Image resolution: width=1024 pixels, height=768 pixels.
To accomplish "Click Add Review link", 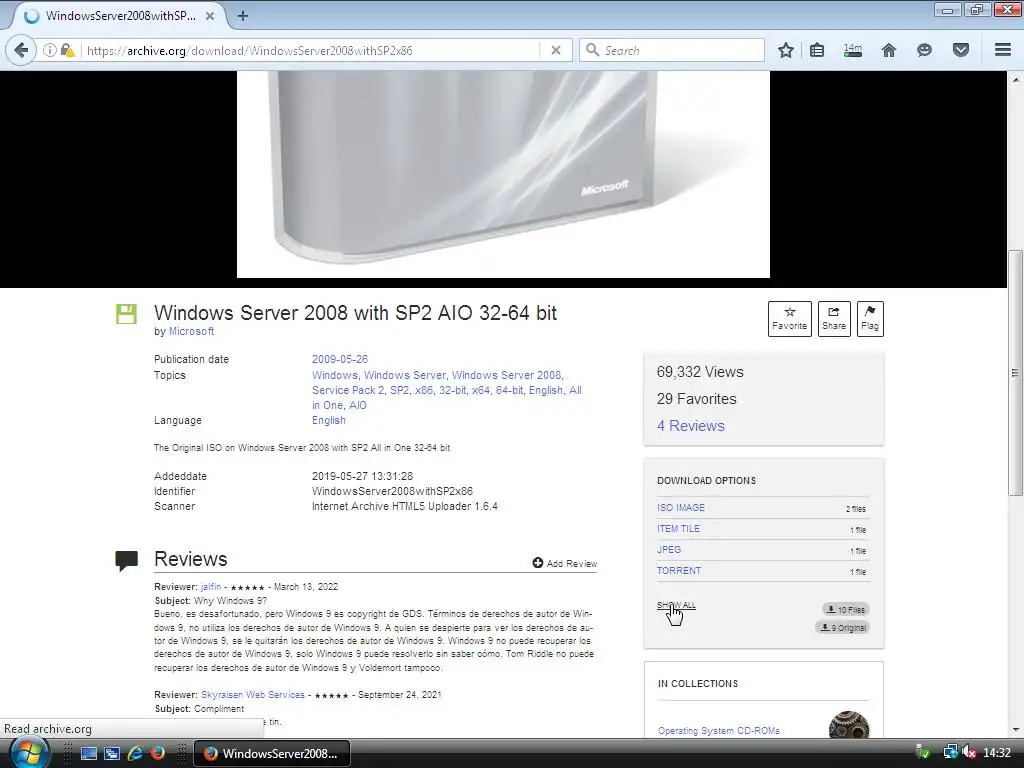I will (x=564, y=563).
